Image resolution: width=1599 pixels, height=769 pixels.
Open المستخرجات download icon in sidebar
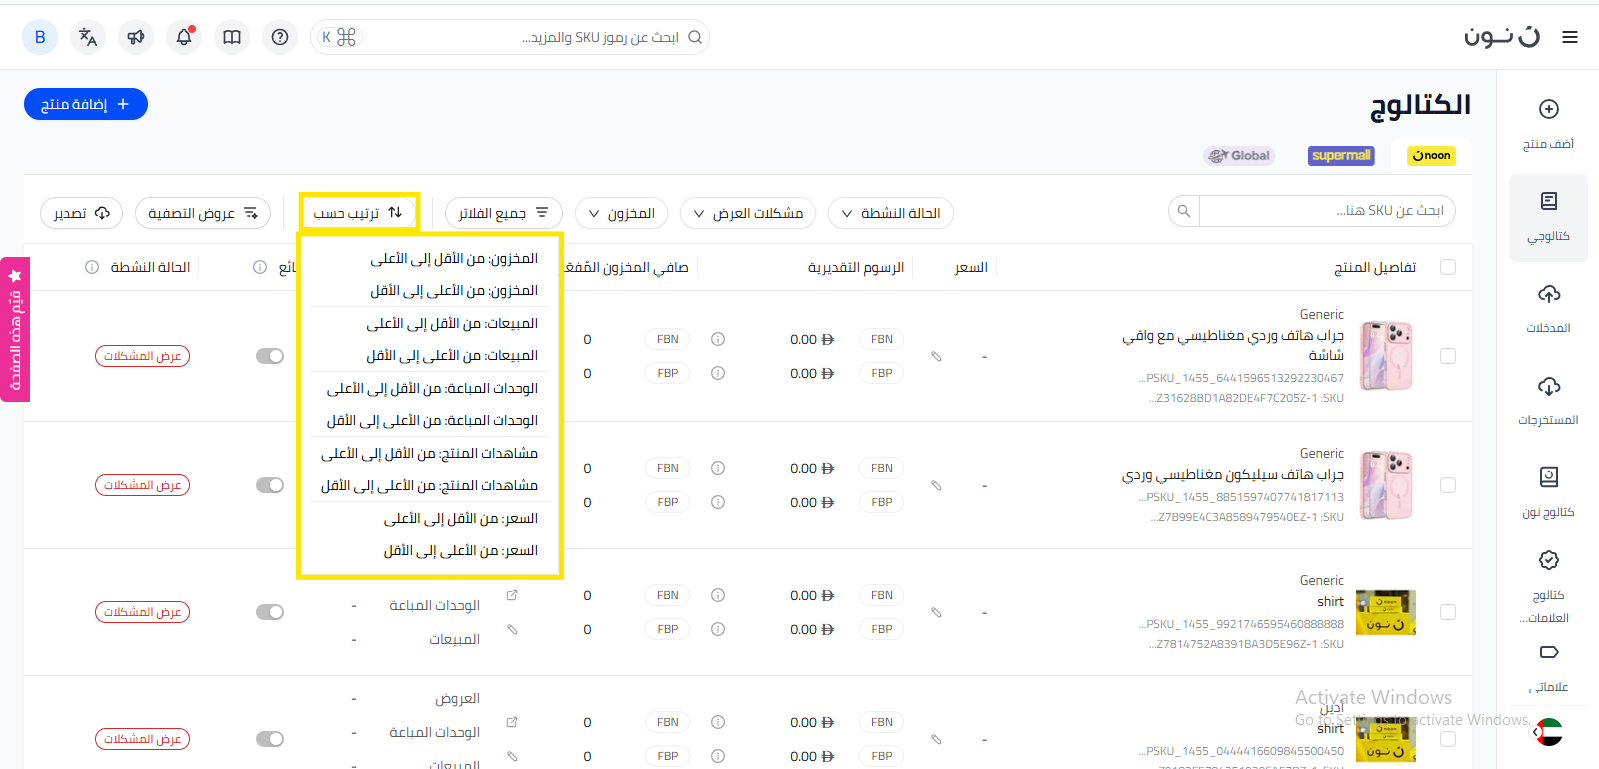click(1548, 398)
